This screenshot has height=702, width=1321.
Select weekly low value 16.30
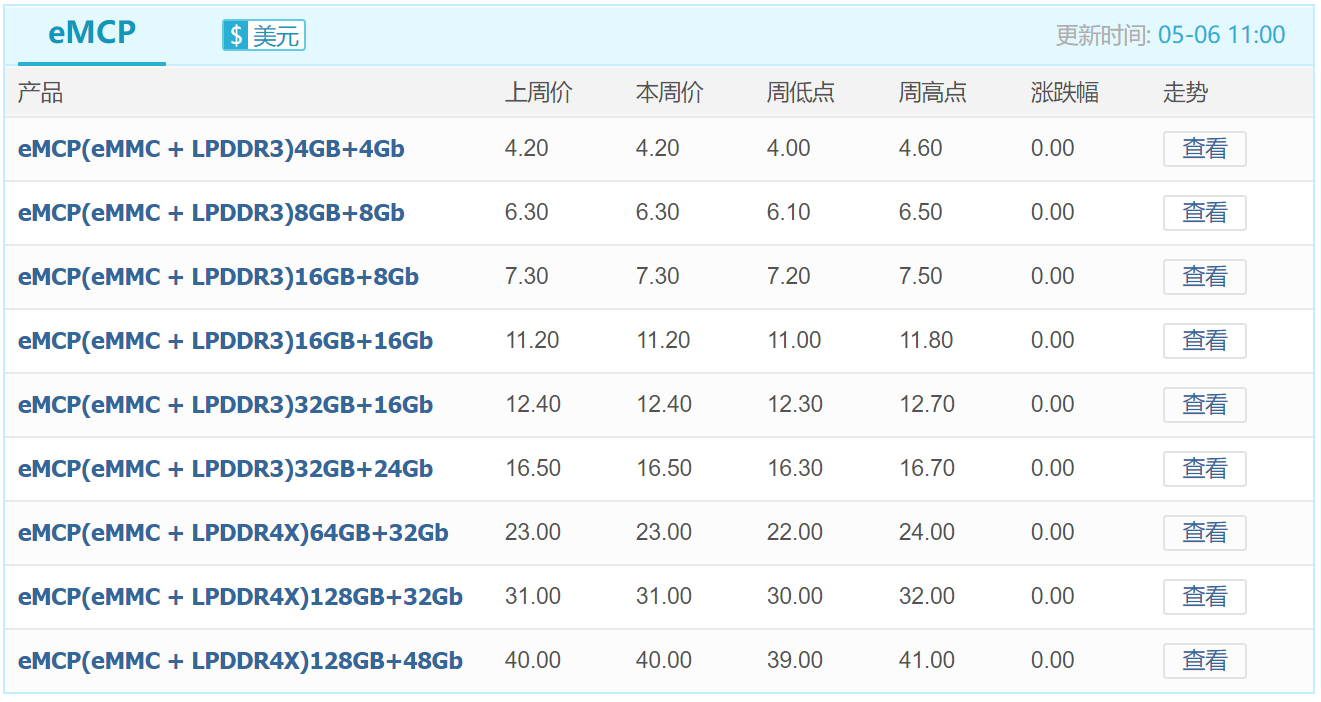(x=795, y=468)
